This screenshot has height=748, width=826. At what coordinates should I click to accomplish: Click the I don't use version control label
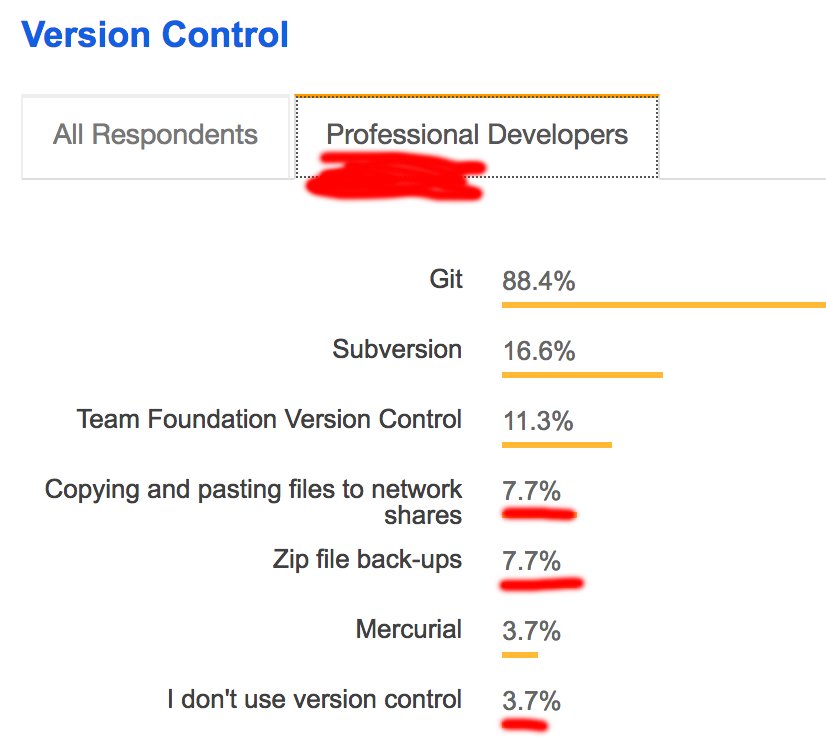point(314,699)
